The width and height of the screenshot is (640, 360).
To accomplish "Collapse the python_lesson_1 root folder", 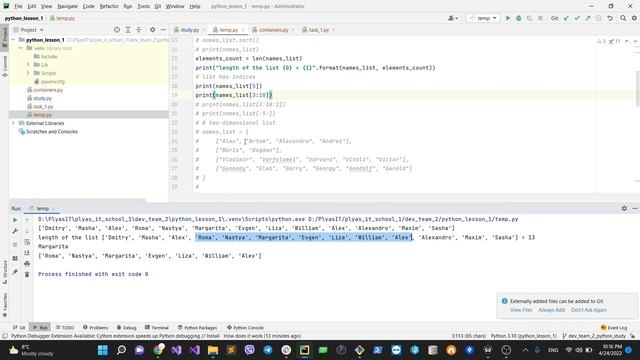I will (13, 40).
